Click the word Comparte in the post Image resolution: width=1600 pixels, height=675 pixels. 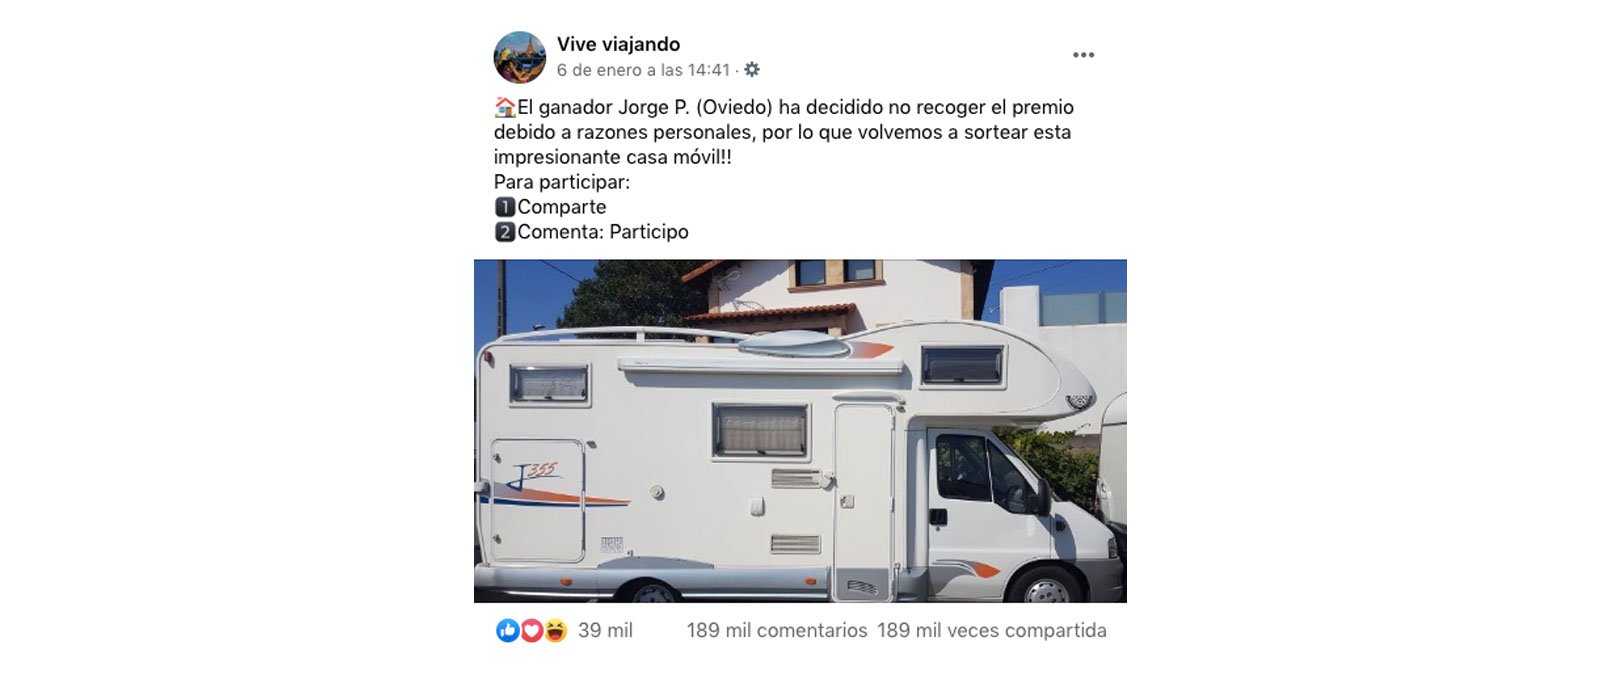[x=562, y=207]
